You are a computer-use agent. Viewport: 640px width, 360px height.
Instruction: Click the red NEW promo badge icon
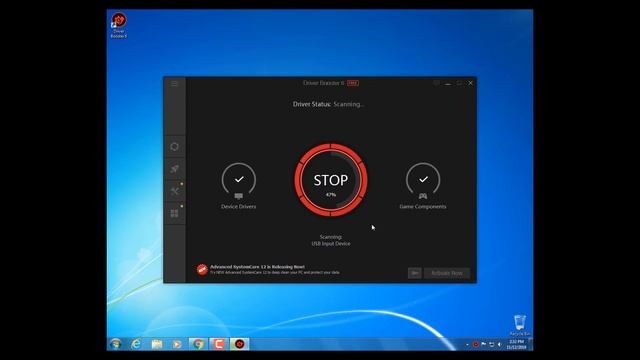pos(202,269)
